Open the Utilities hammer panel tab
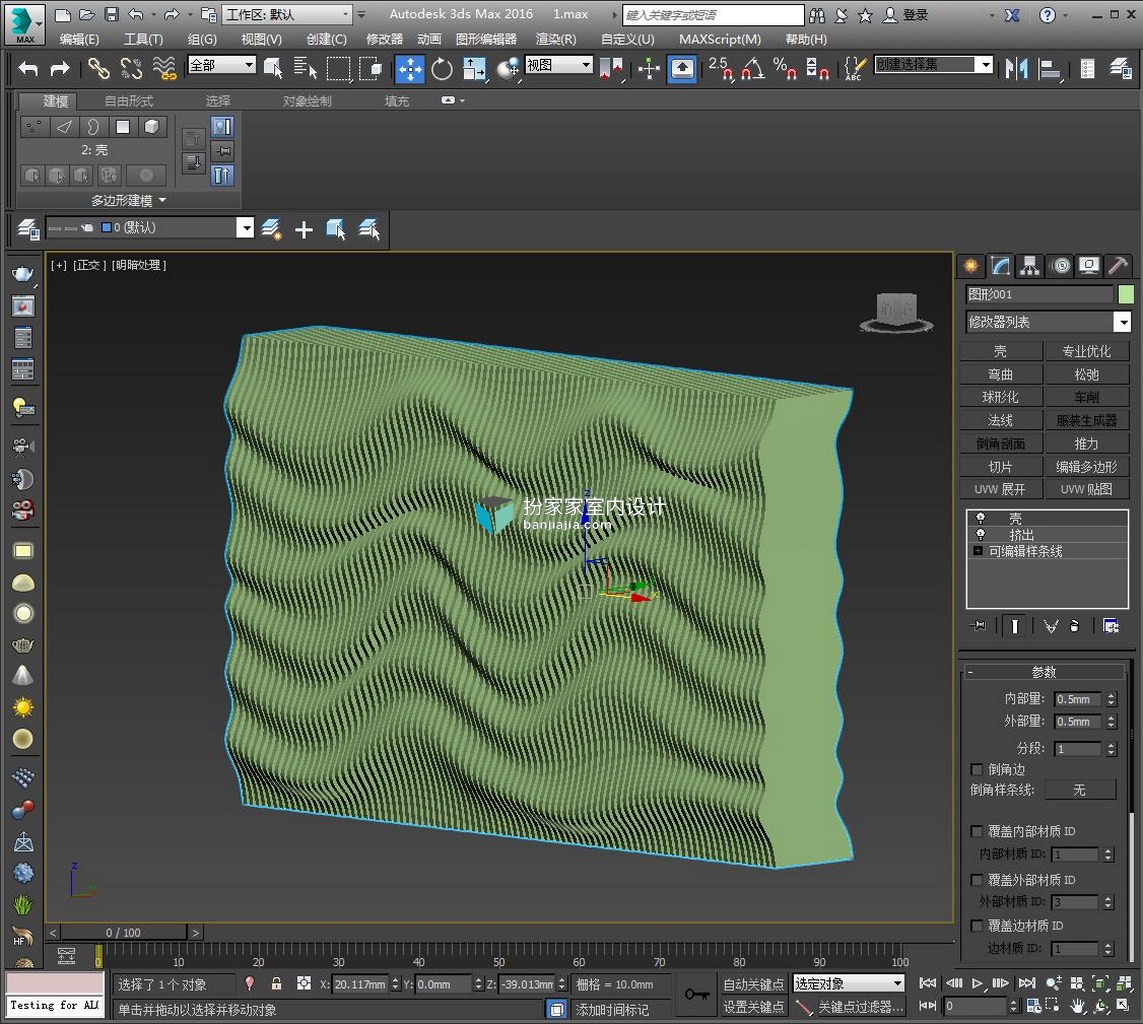This screenshot has height=1024, width=1143. click(x=1117, y=266)
